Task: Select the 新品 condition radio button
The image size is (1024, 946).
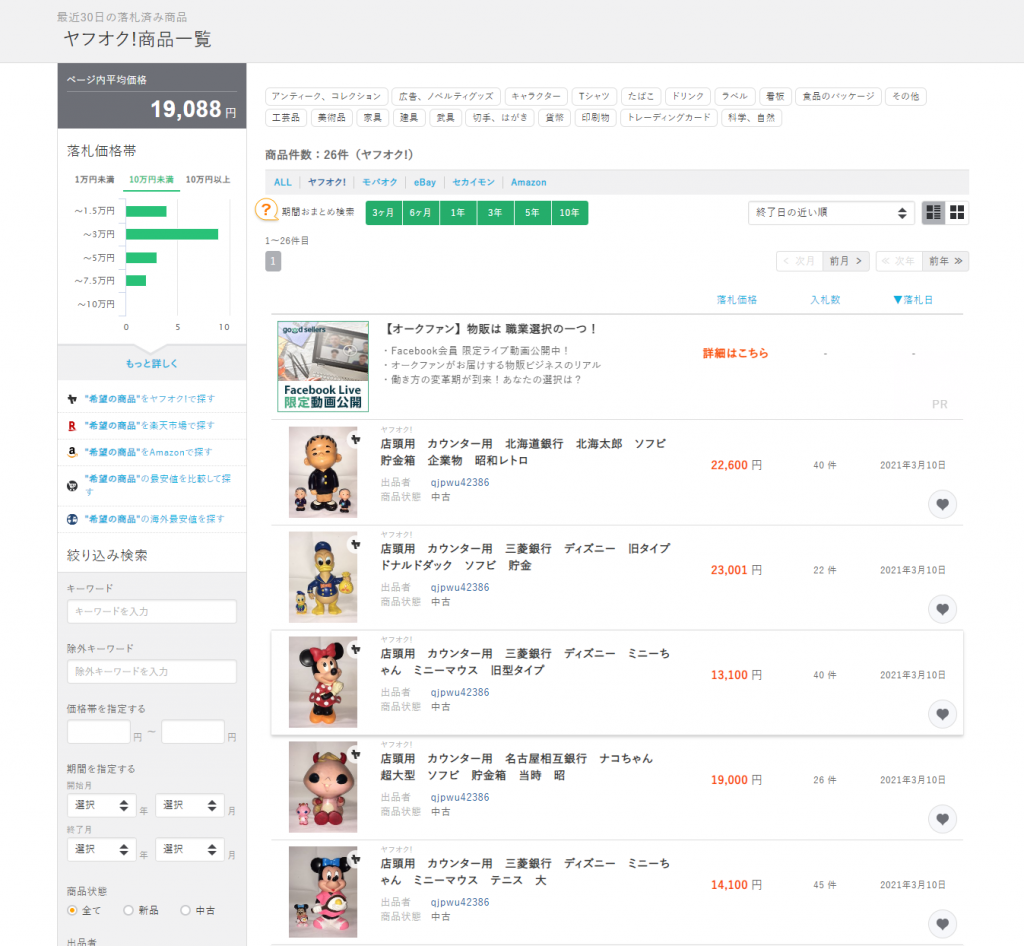Action: (x=128, y=910)
